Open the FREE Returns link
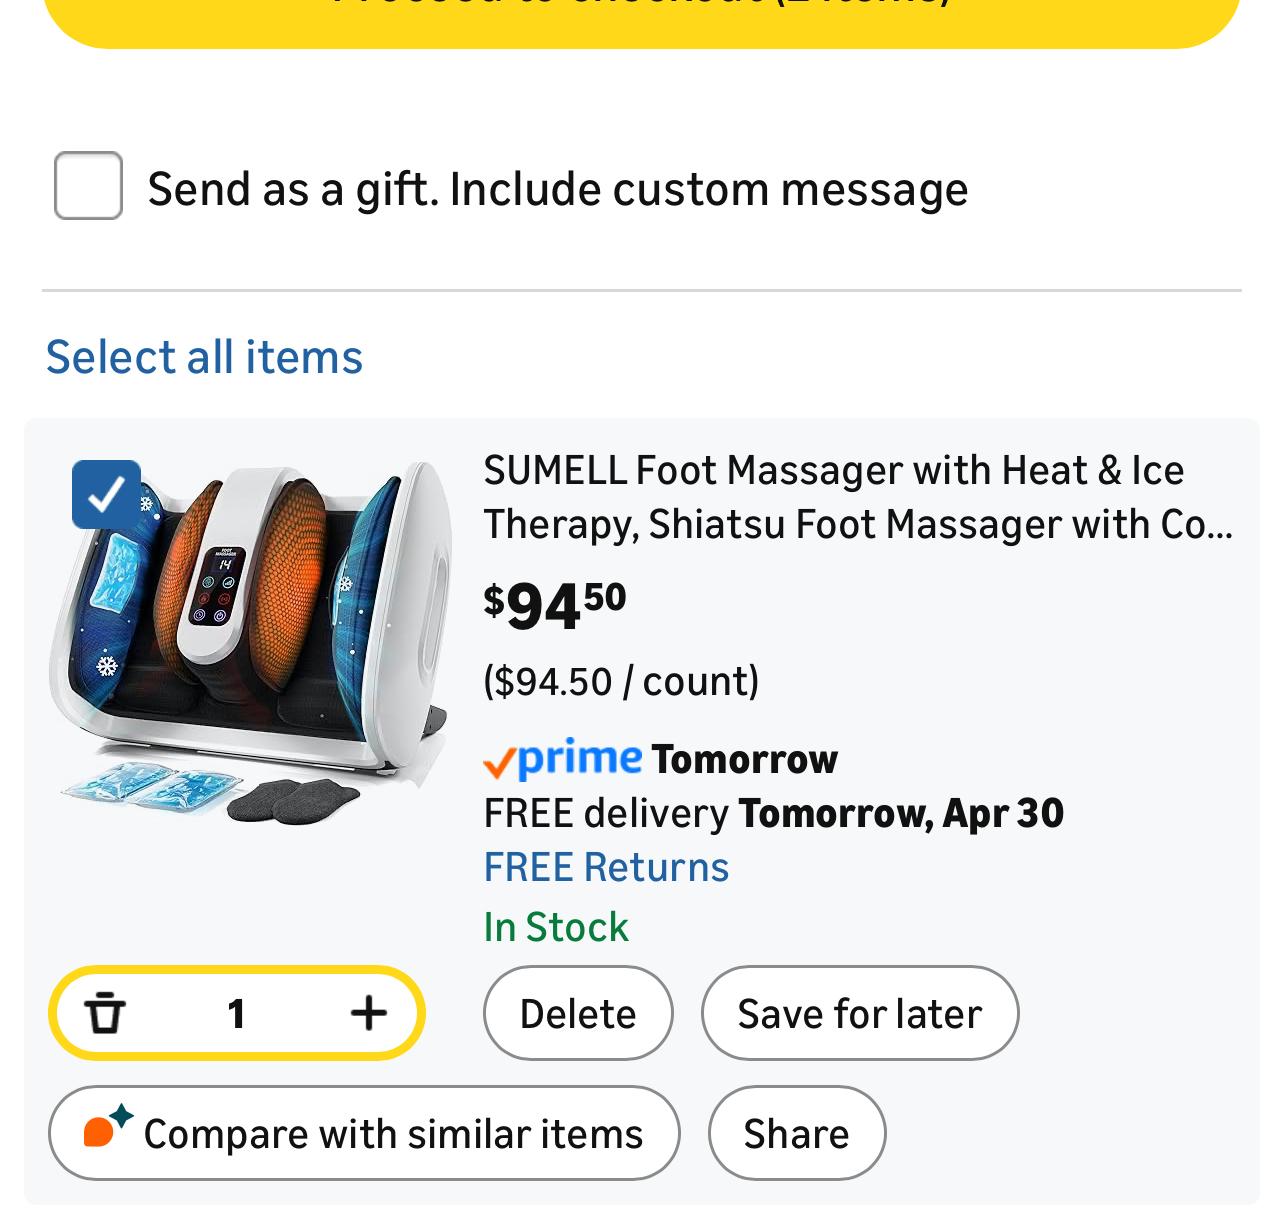1284x1218 pixels. point(606,867)
